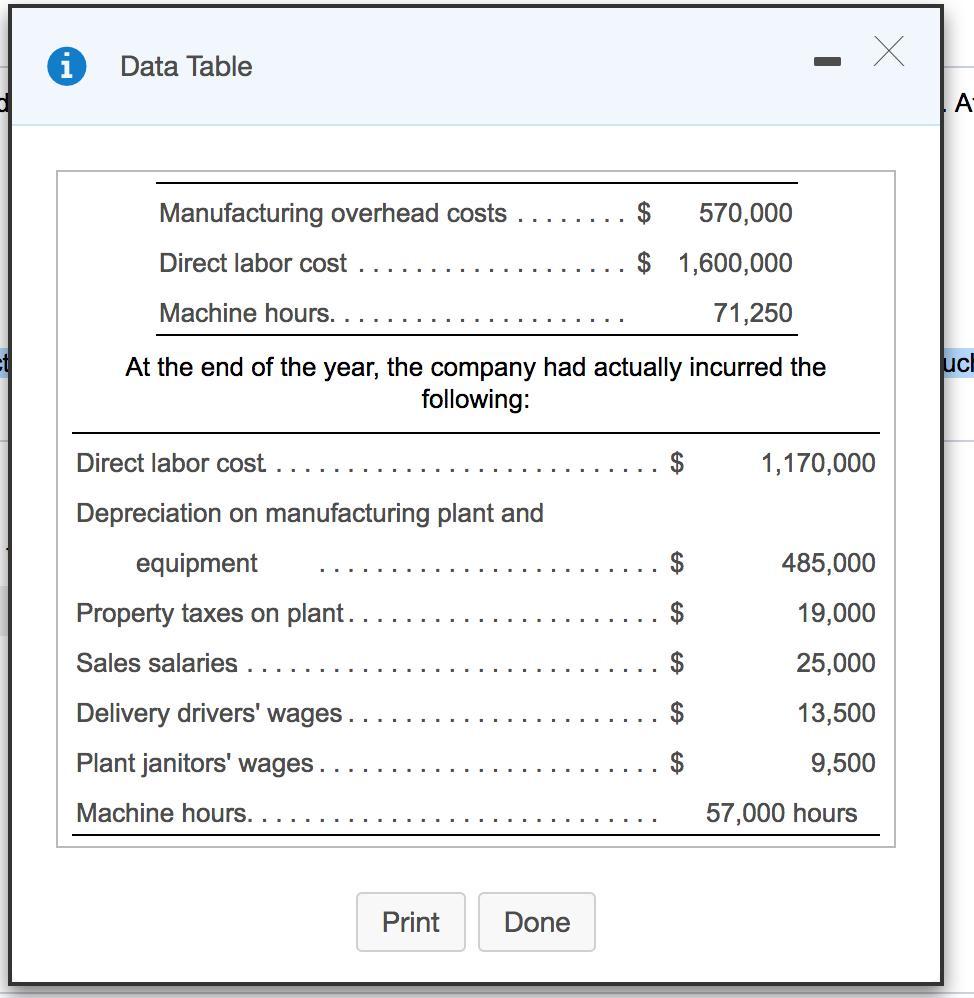Close the Data Table dialog with X
The image size is (974, 998).
[x=888, y=51]
